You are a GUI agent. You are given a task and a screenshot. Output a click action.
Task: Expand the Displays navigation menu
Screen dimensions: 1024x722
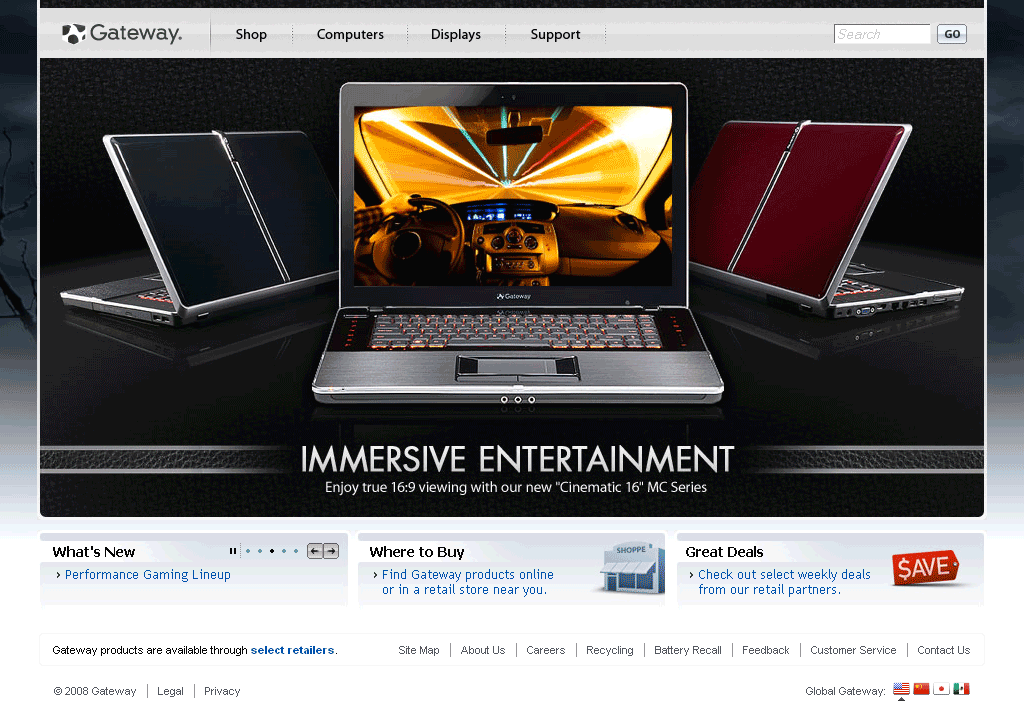tap(456, 34)
